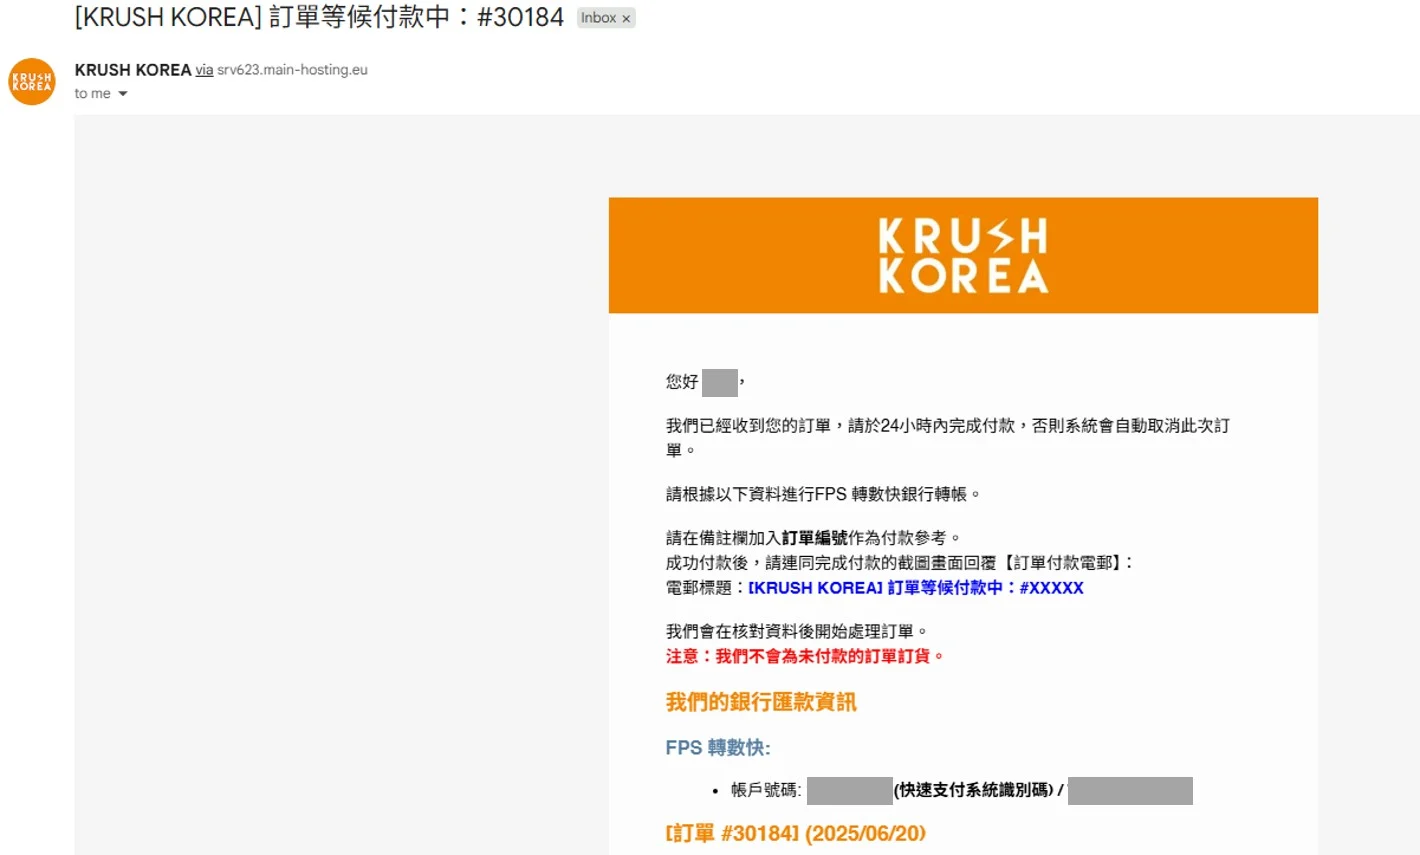Click the orange 我們的銀行匯款資訊 heading
Screen dimensions: 1420x855
761,702
